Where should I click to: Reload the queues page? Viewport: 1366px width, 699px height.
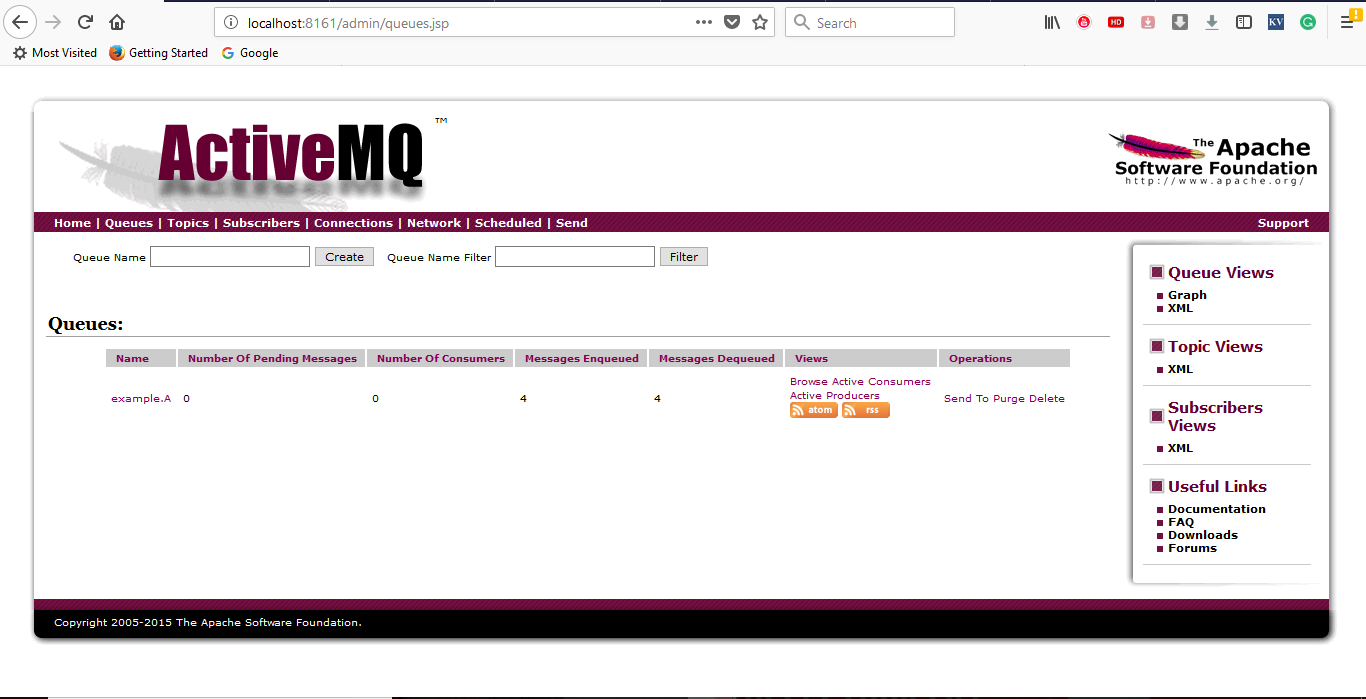pos(86,22)
